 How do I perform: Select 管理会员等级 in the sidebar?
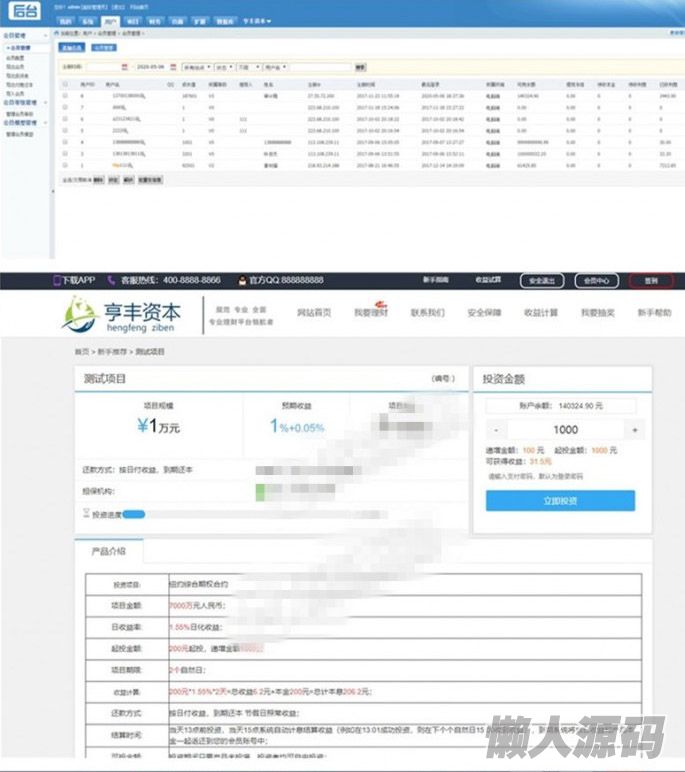(20, 114)
